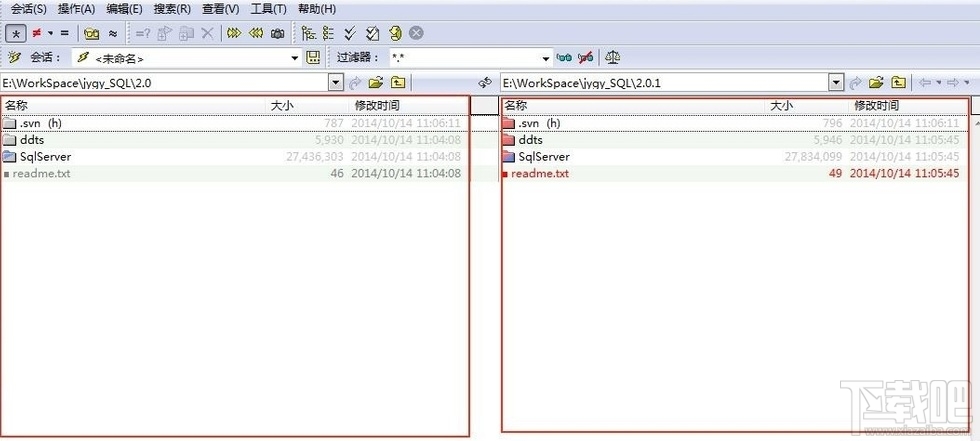Click the 过滤器 filter input field
980x441 pixels.
464,58
